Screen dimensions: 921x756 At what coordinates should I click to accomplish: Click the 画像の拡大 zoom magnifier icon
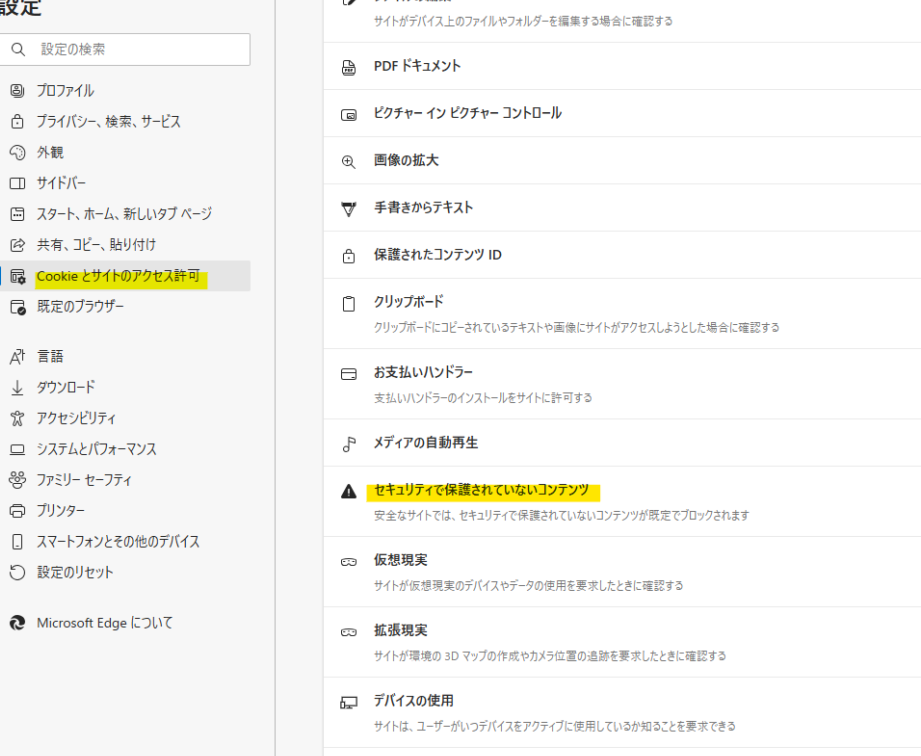[349, 161]
